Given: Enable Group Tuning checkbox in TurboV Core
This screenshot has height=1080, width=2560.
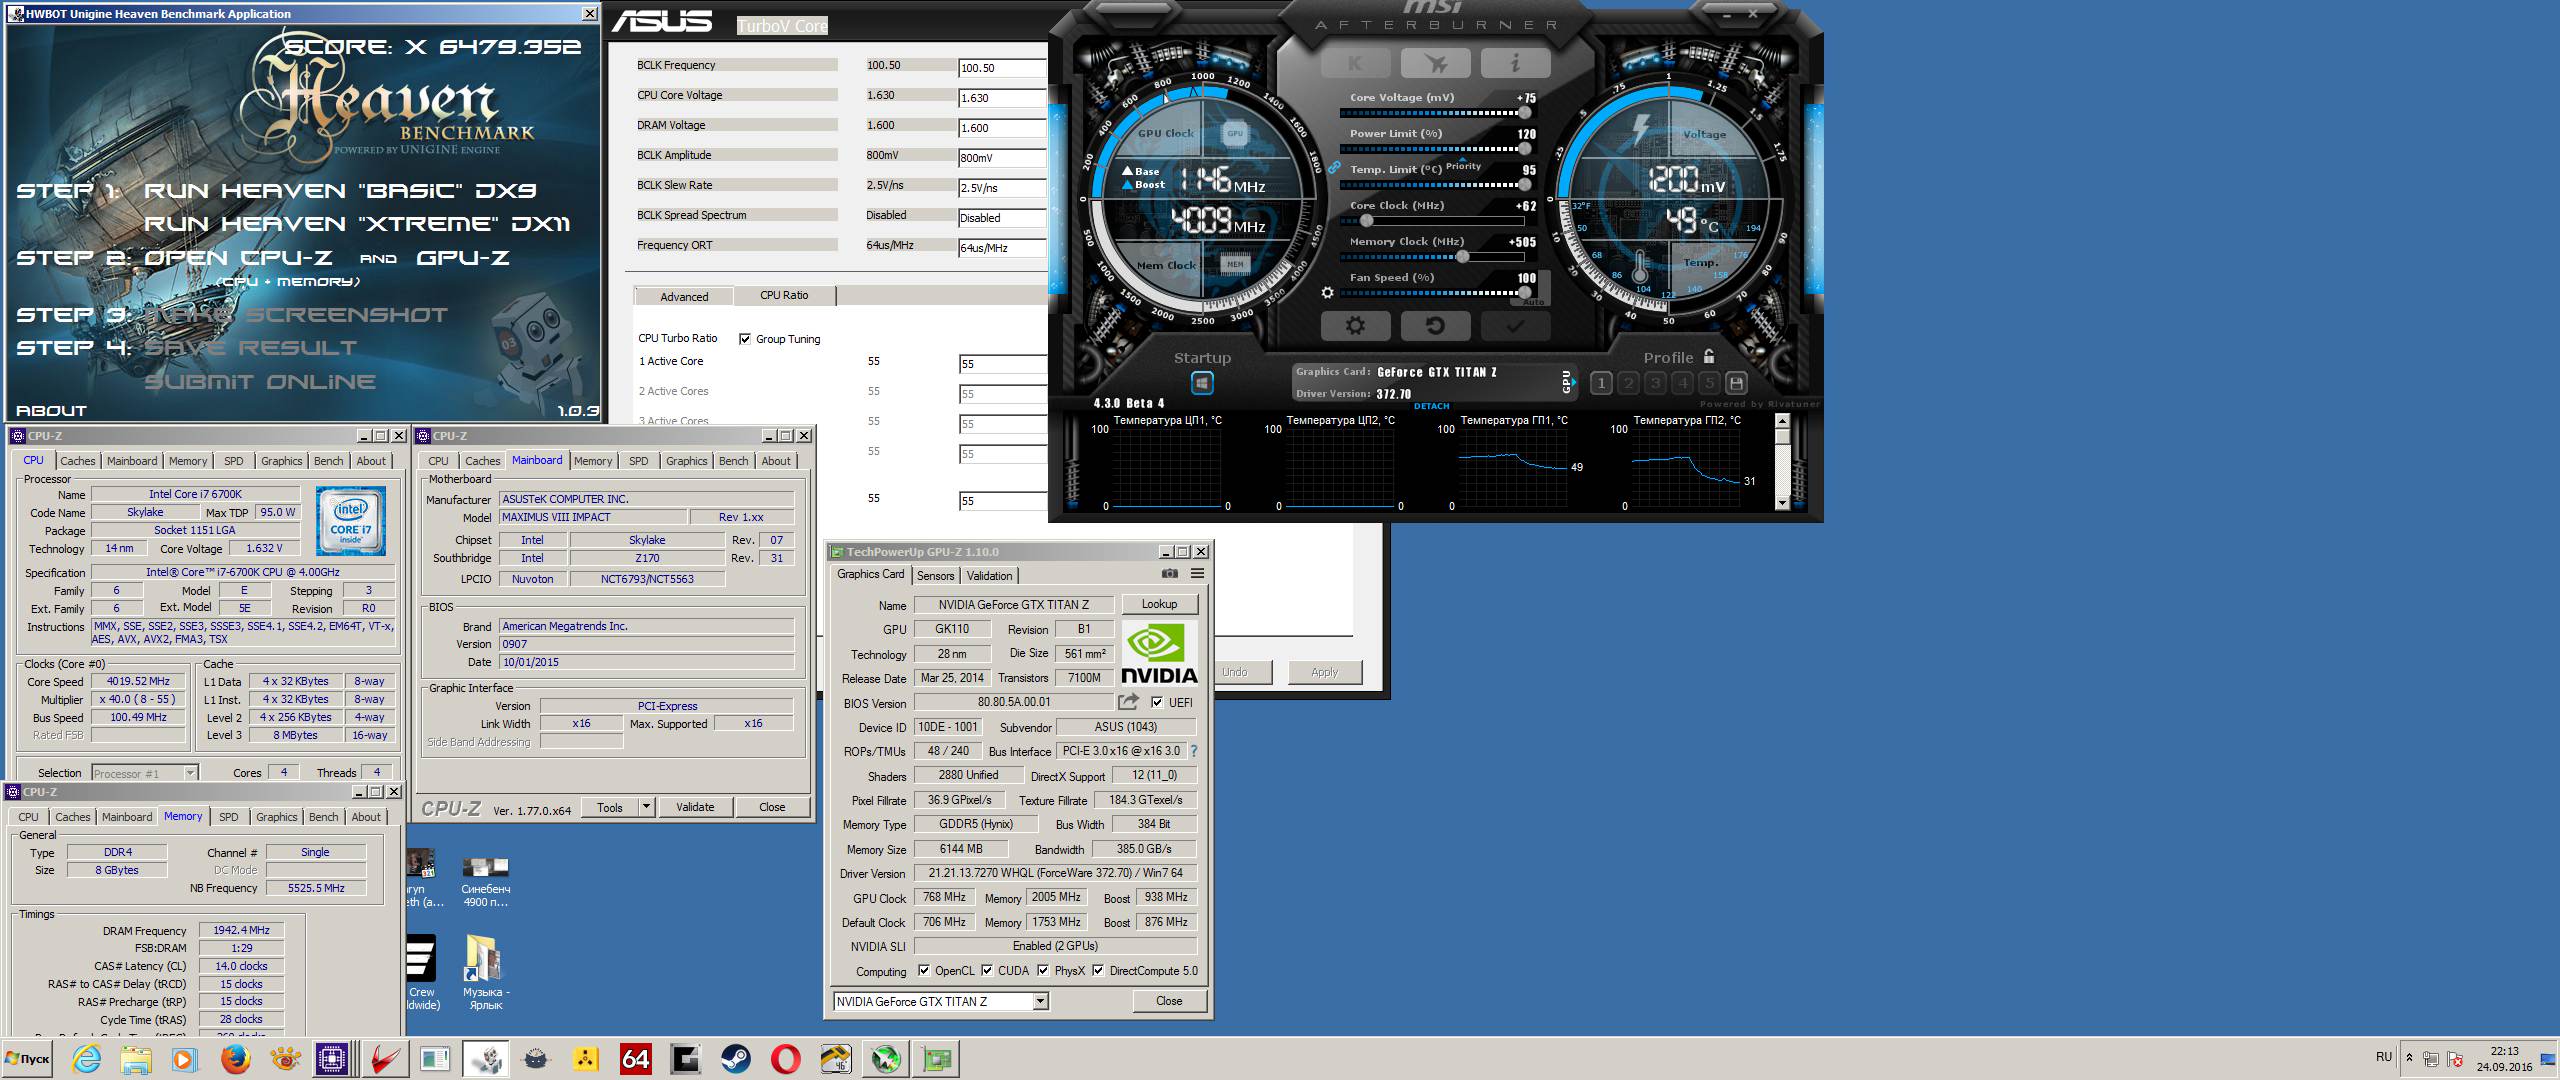Looking at the screenshot, I should [744, 339].
